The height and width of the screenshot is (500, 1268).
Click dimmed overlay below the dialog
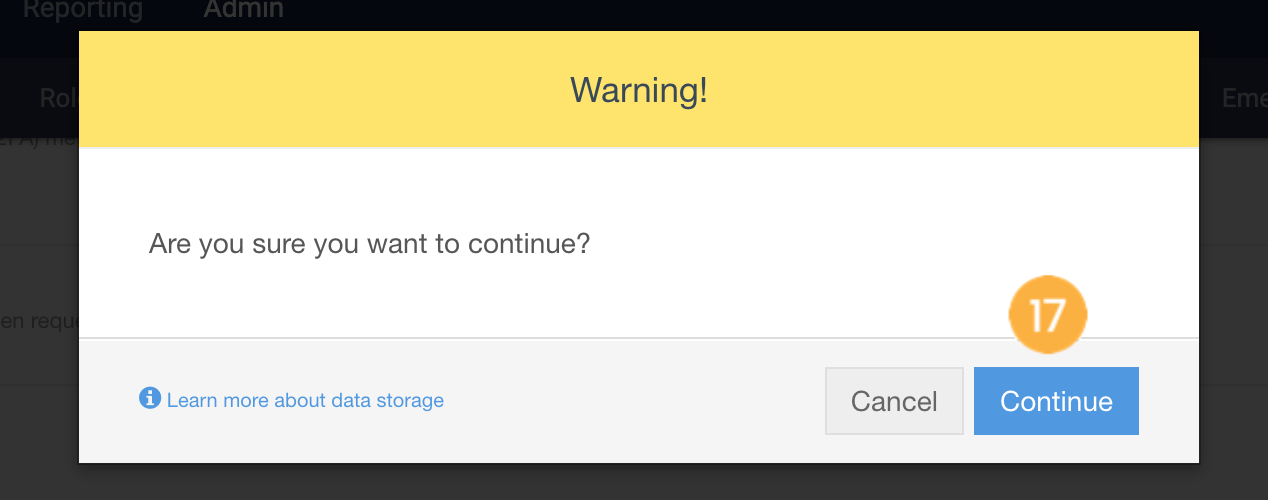pos(634,482)
